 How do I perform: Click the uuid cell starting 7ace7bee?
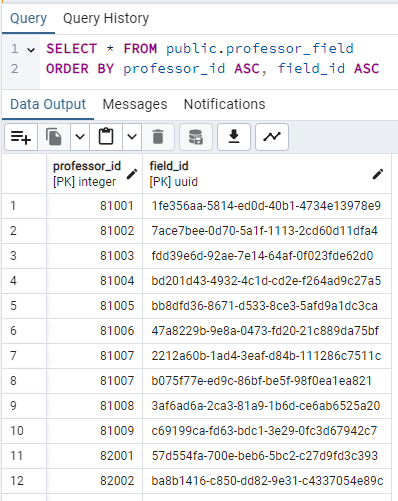tap(267, 231)
